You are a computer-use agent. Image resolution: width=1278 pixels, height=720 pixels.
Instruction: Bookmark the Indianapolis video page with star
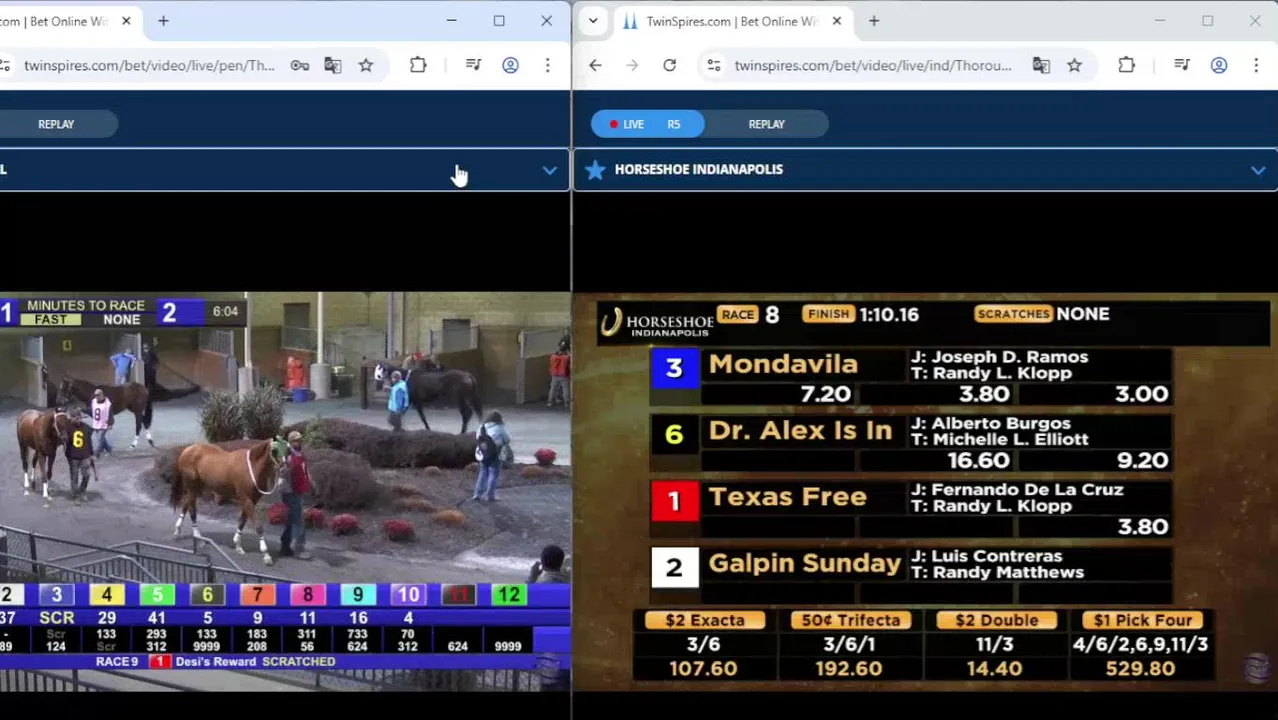[1074, 66]
